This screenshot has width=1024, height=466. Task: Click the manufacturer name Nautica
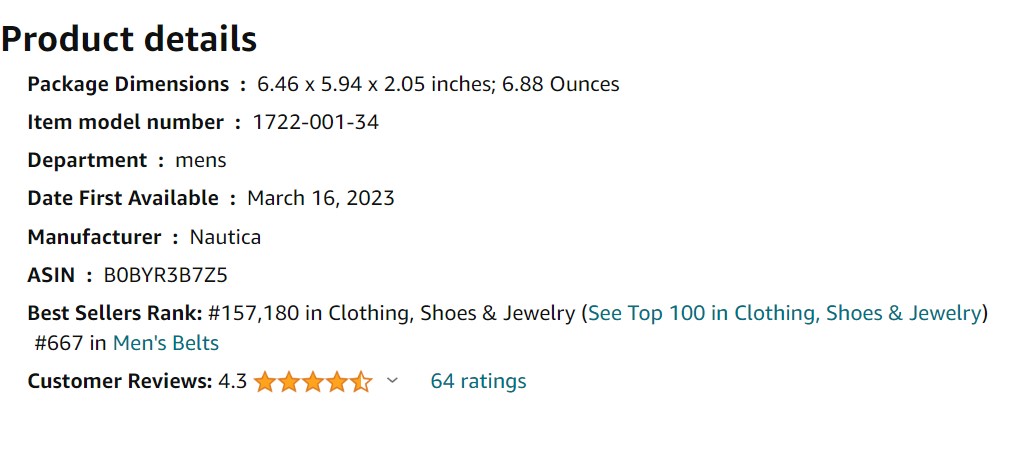[x=225, y=237]
